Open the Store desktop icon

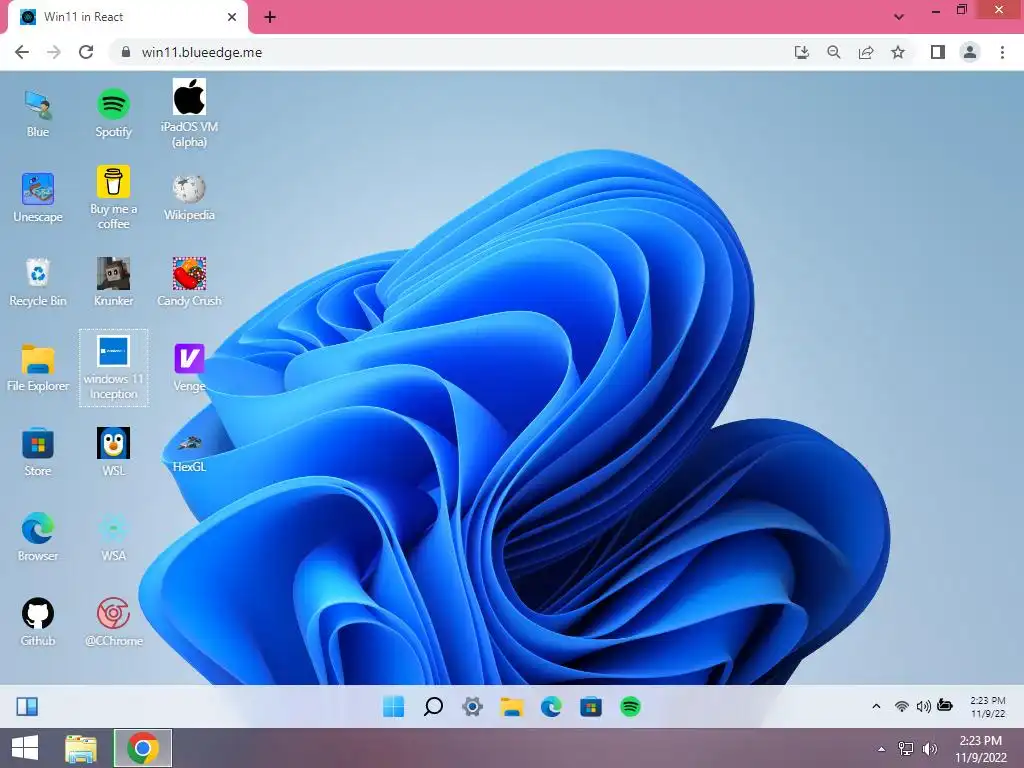click(38, 453)
